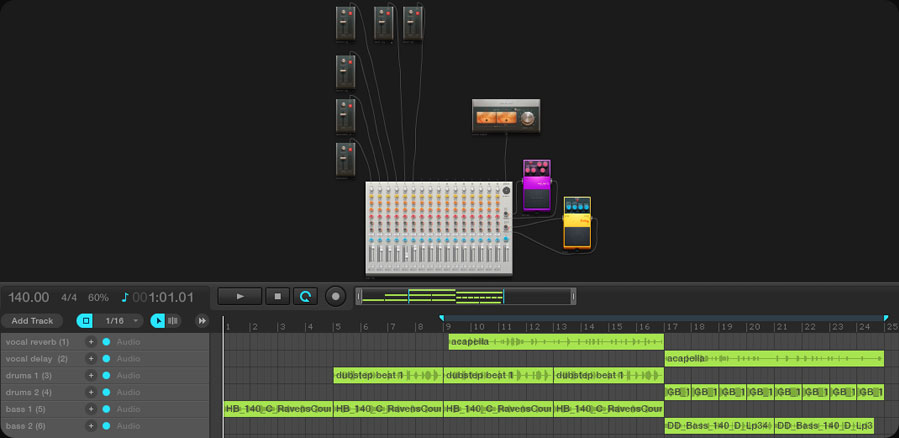Select the bass 2 (6) track name
This screenshot has width=899, height=438.
[28, 426]
